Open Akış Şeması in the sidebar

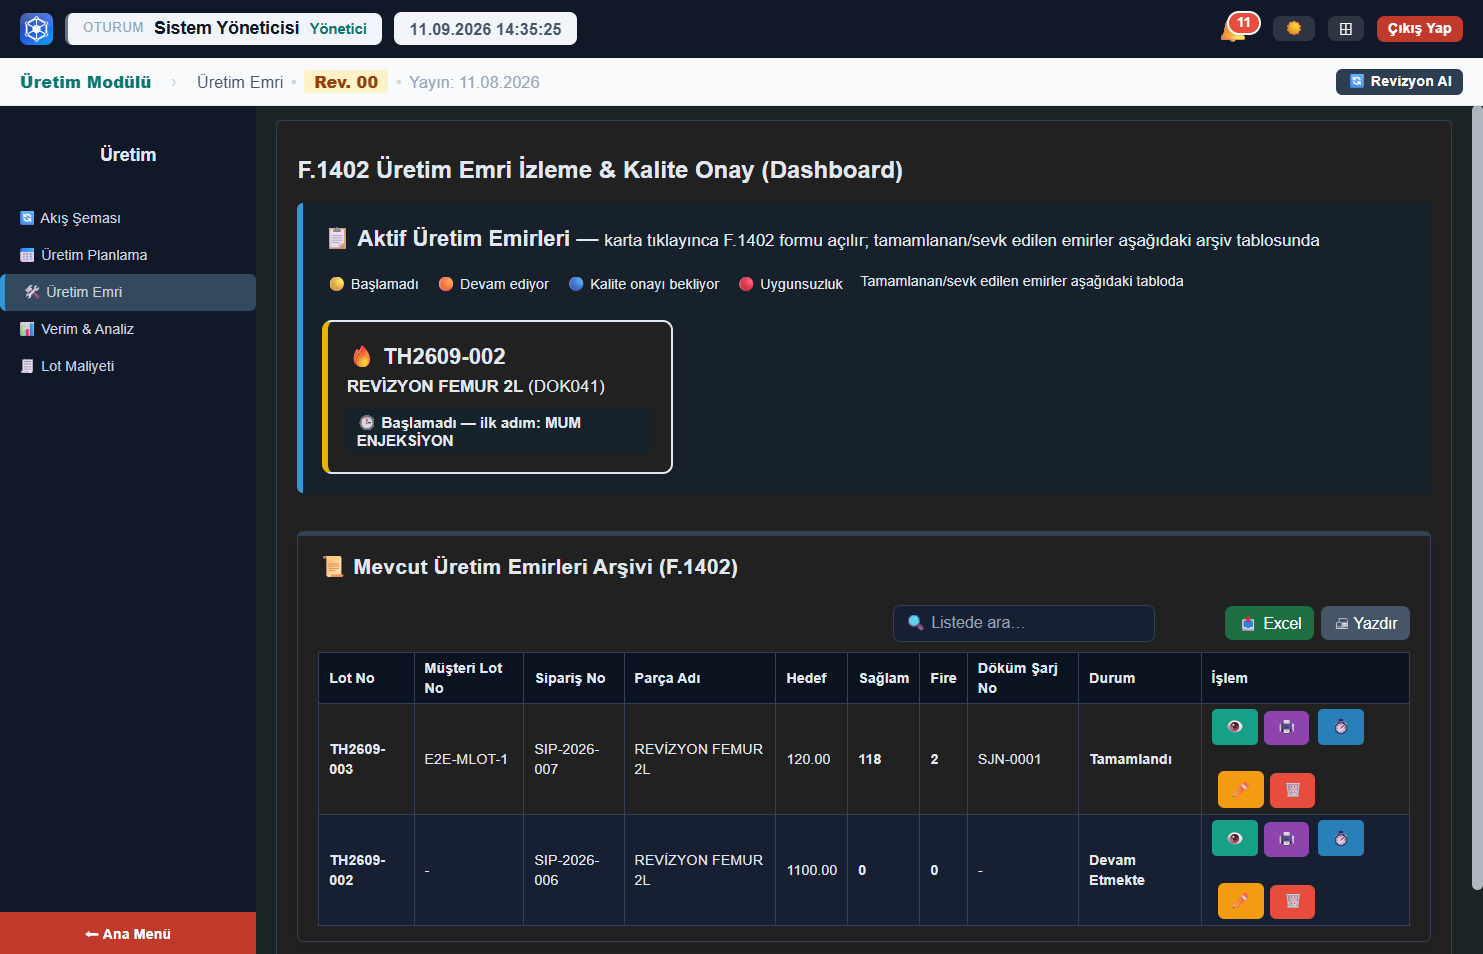(128, 218)
